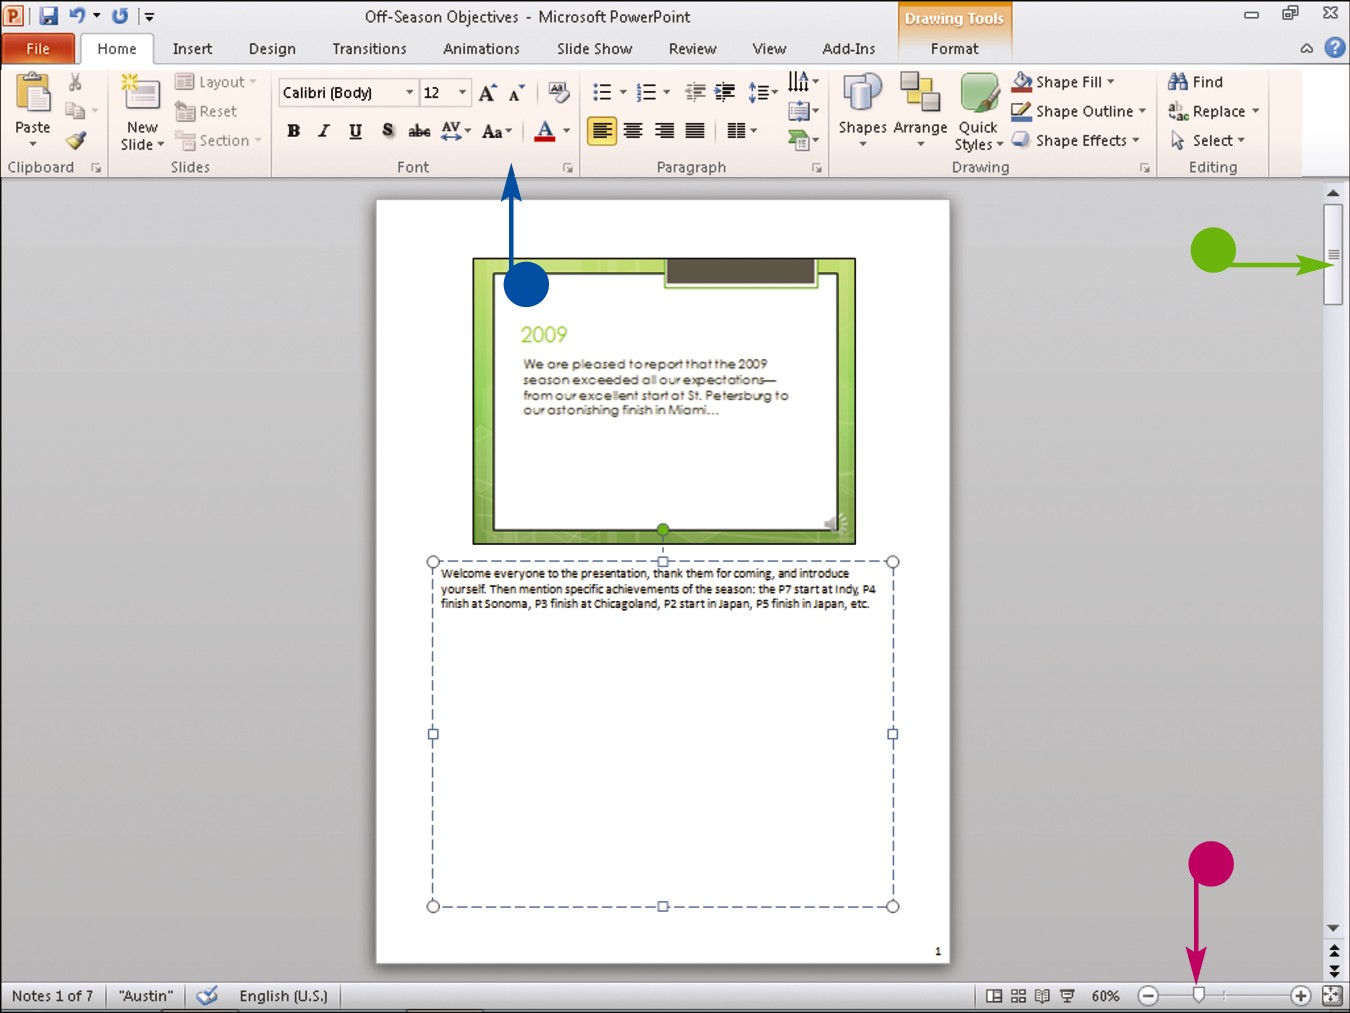Switch to Slide Sorter view
Screen dimensions: 1350x1013
click(x=1018, y=996)
